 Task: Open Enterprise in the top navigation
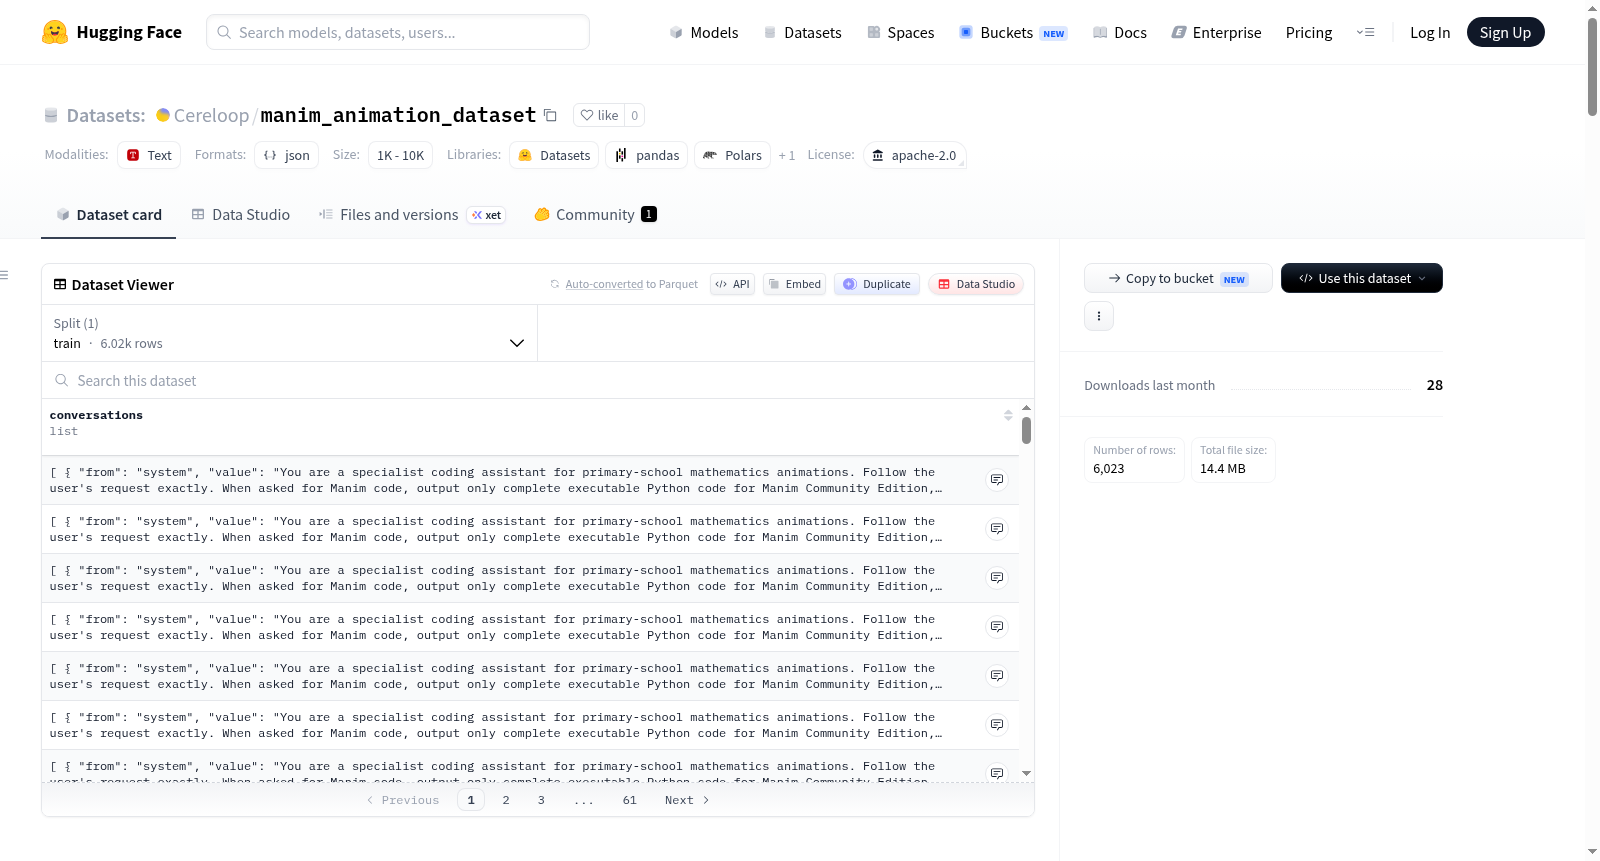click(1216, 32)
